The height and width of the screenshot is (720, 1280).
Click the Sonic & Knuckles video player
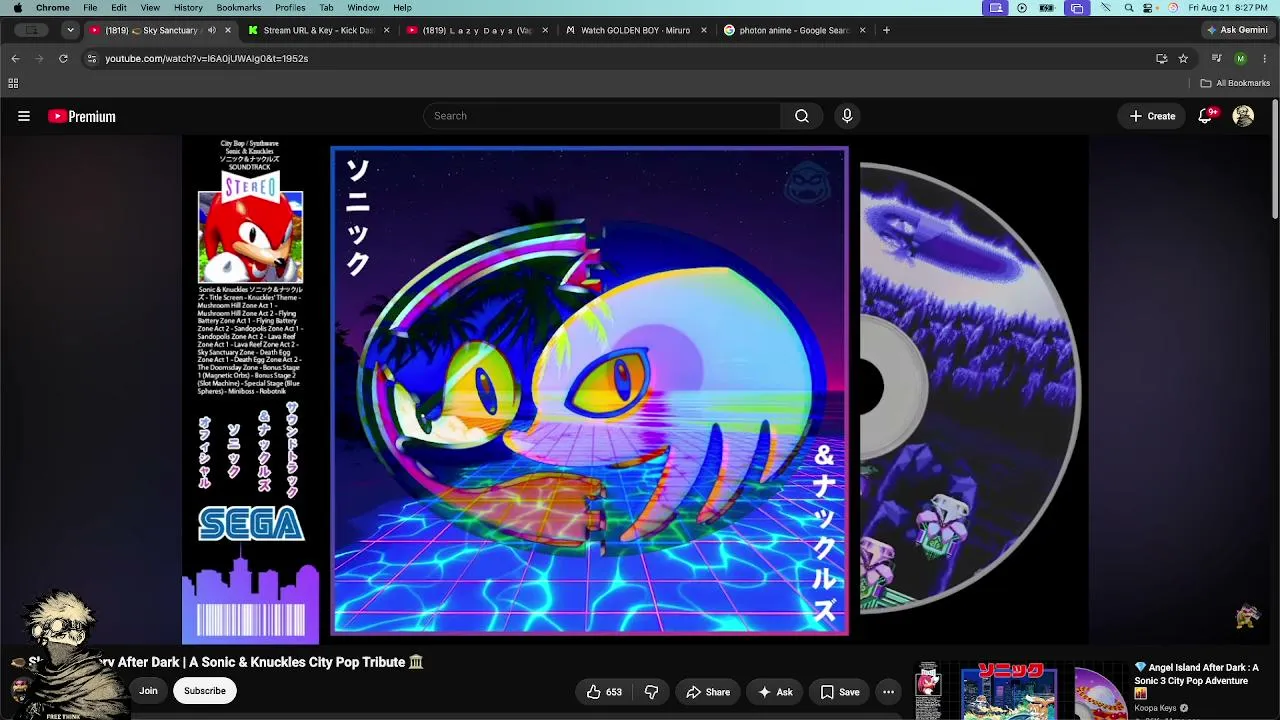coord(635,390)
